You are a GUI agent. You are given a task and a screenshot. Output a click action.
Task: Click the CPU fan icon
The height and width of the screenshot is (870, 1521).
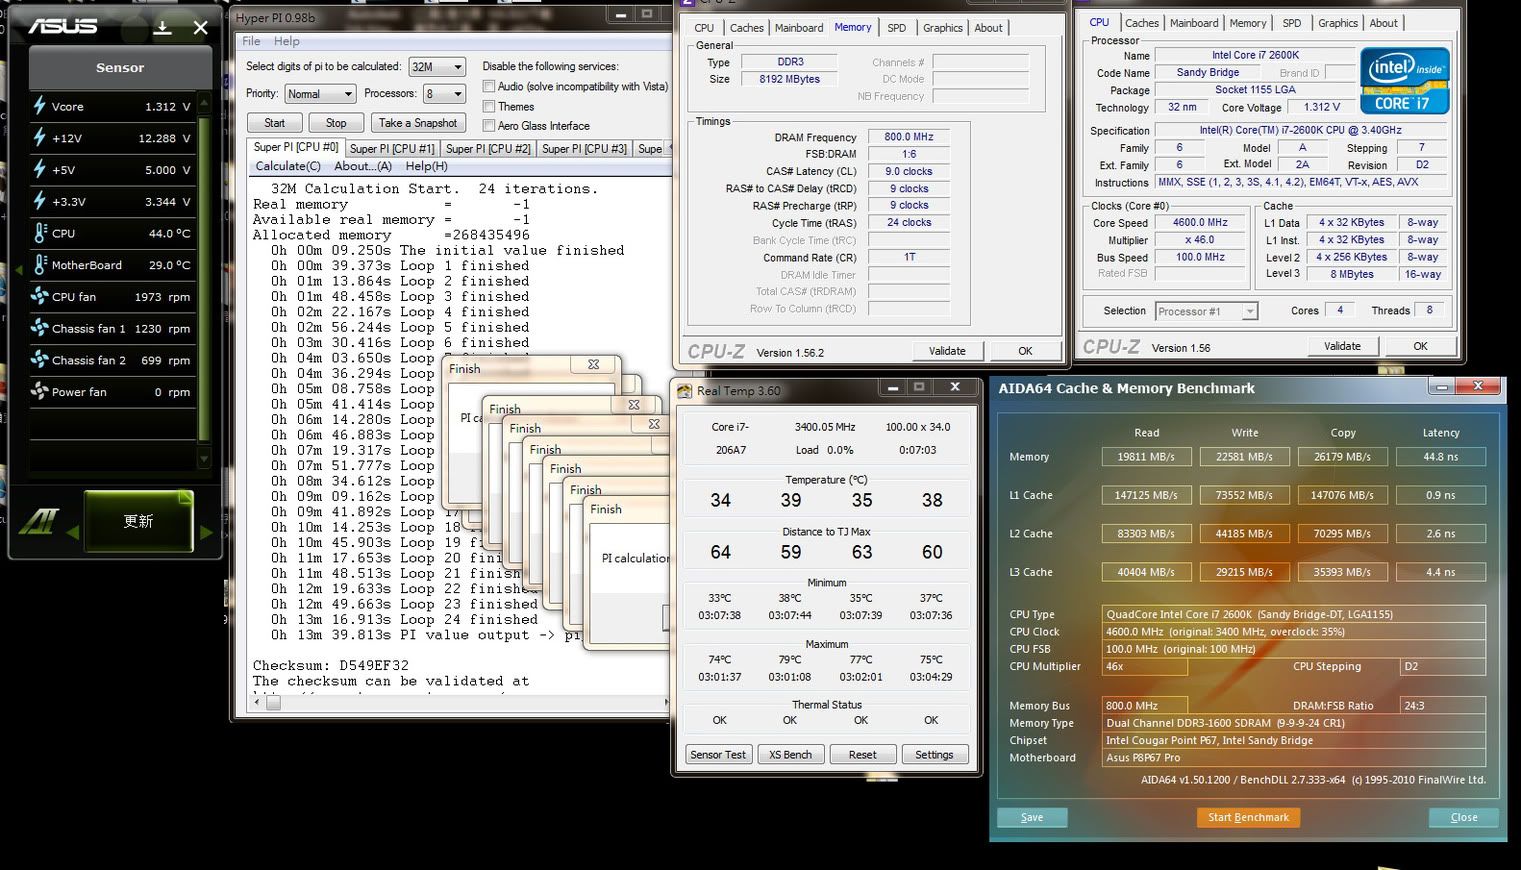pyautogui.click(x=40, y=296)
